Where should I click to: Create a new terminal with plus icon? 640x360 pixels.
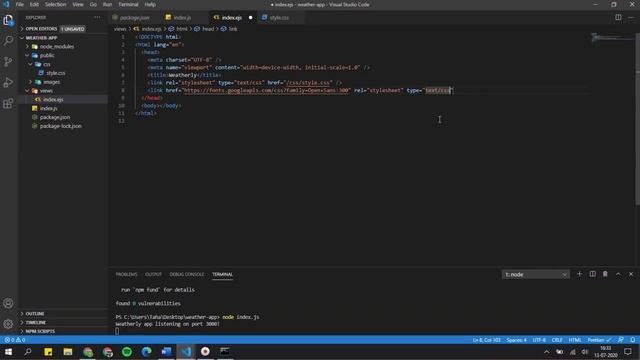pos(579,274)
